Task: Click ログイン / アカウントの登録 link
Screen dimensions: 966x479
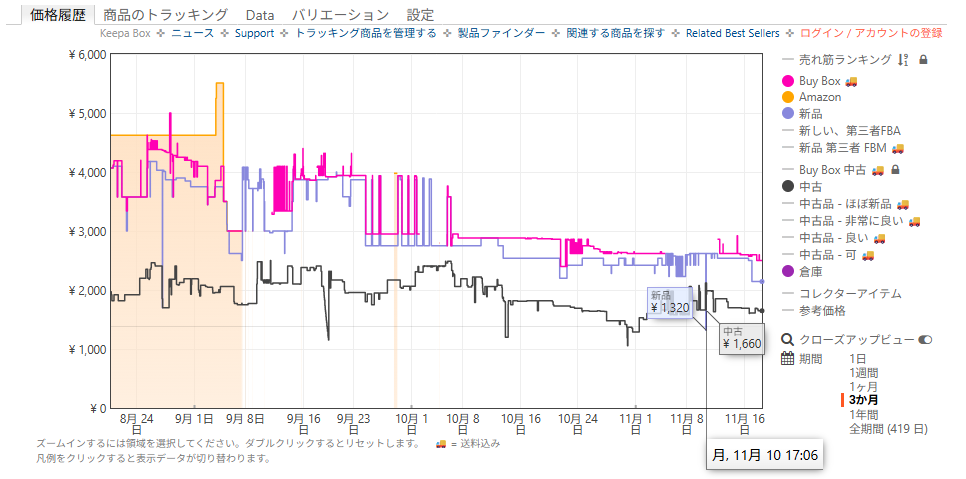Action: pos(871,33)
